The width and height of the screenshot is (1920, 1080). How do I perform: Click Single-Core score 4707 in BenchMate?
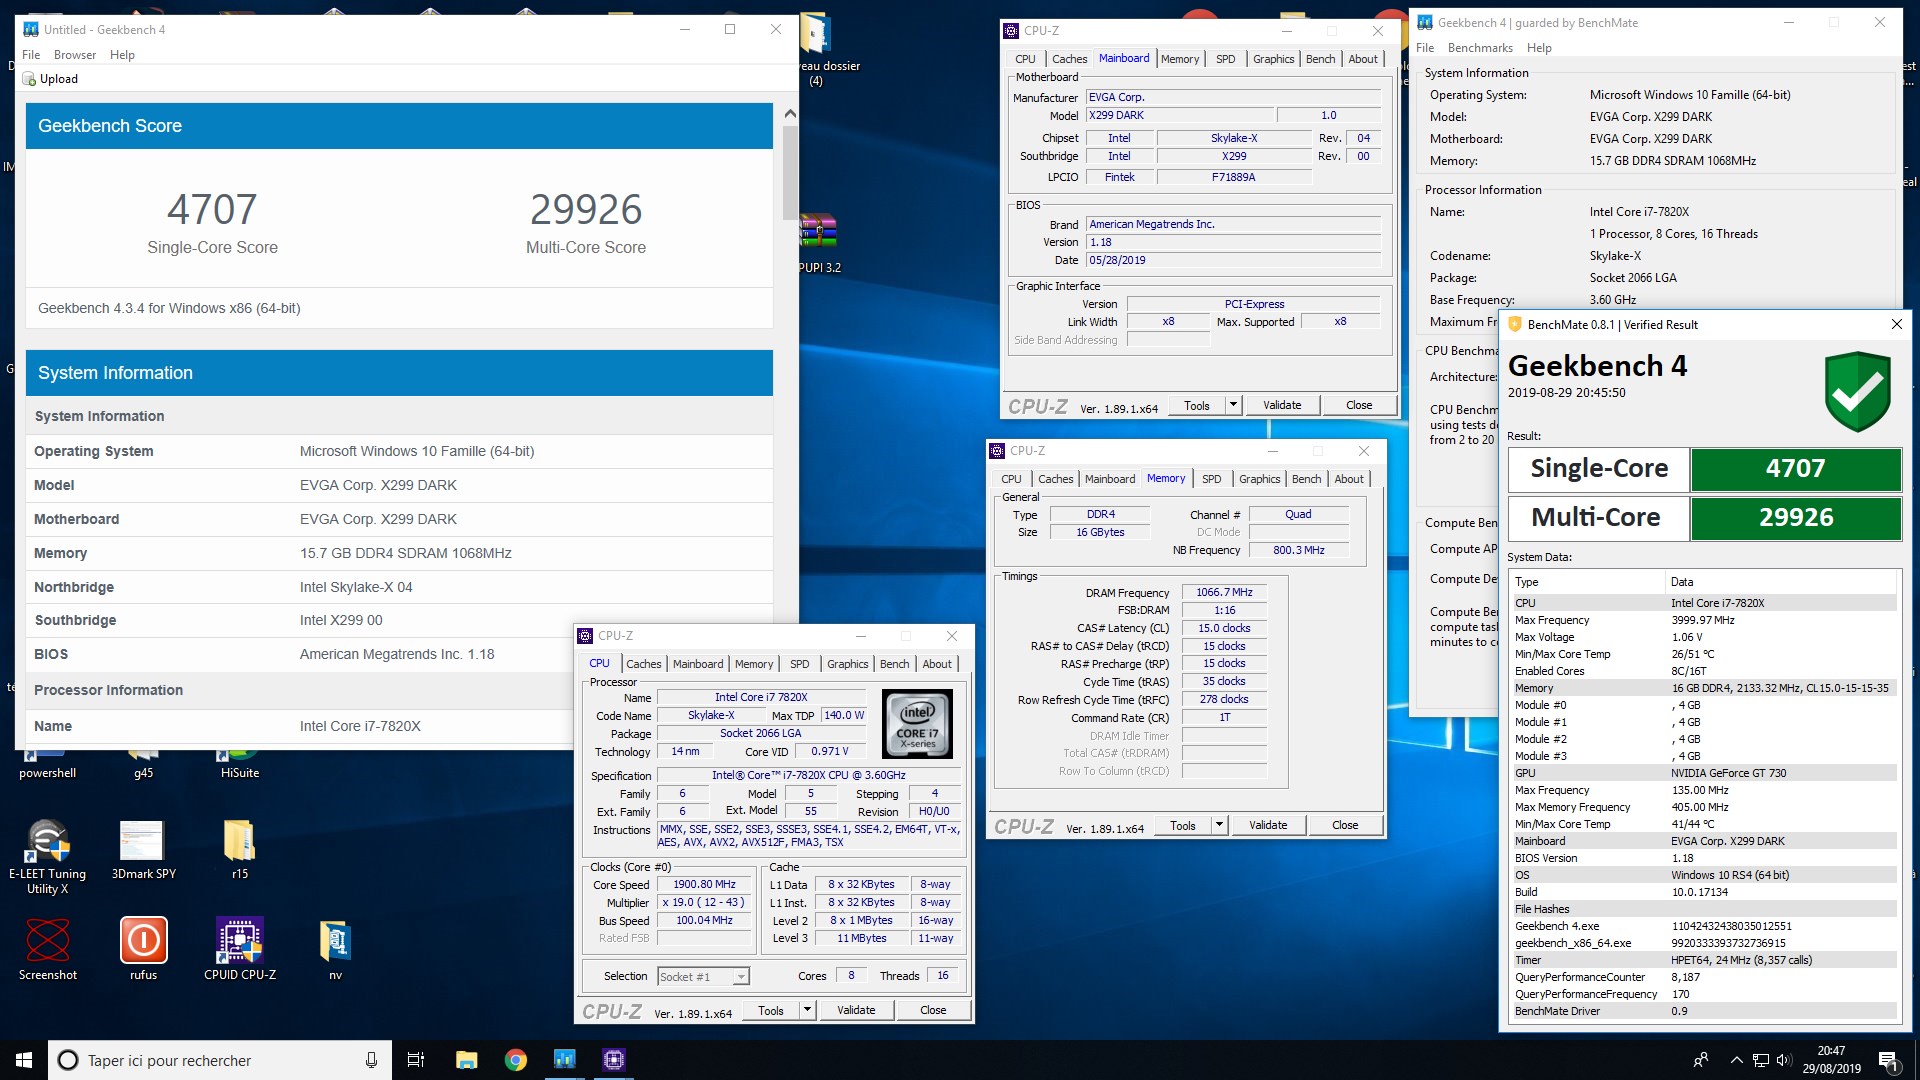click(x=1795, y=469)
